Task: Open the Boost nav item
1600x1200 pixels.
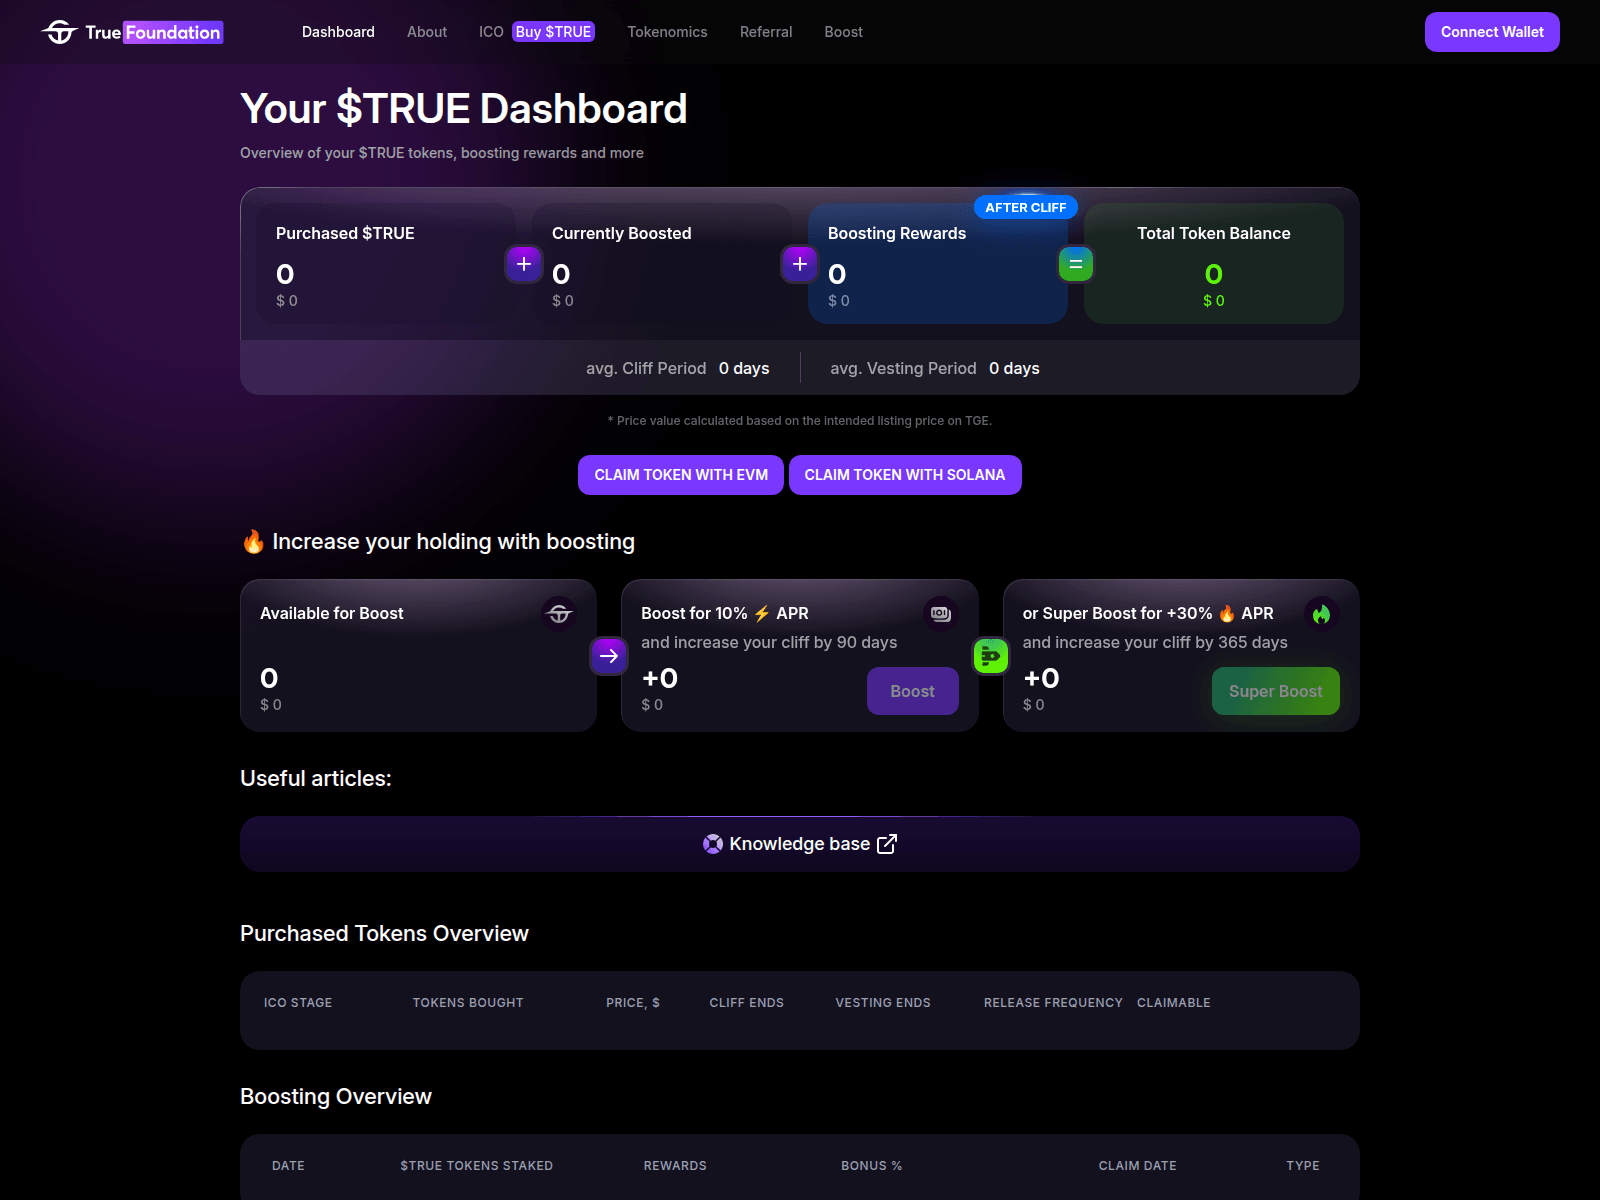Action: (x=843, y=32)
